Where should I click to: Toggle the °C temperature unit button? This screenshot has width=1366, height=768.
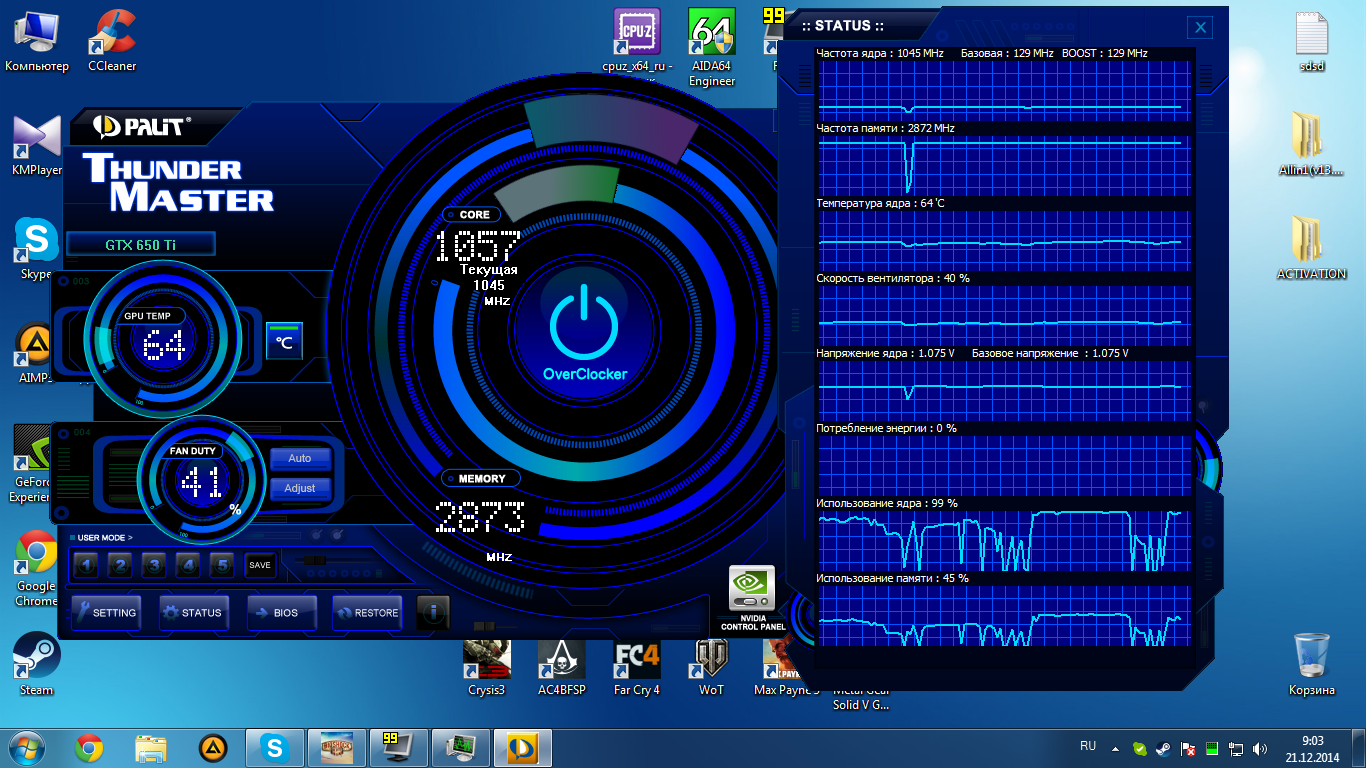point(284,341)
